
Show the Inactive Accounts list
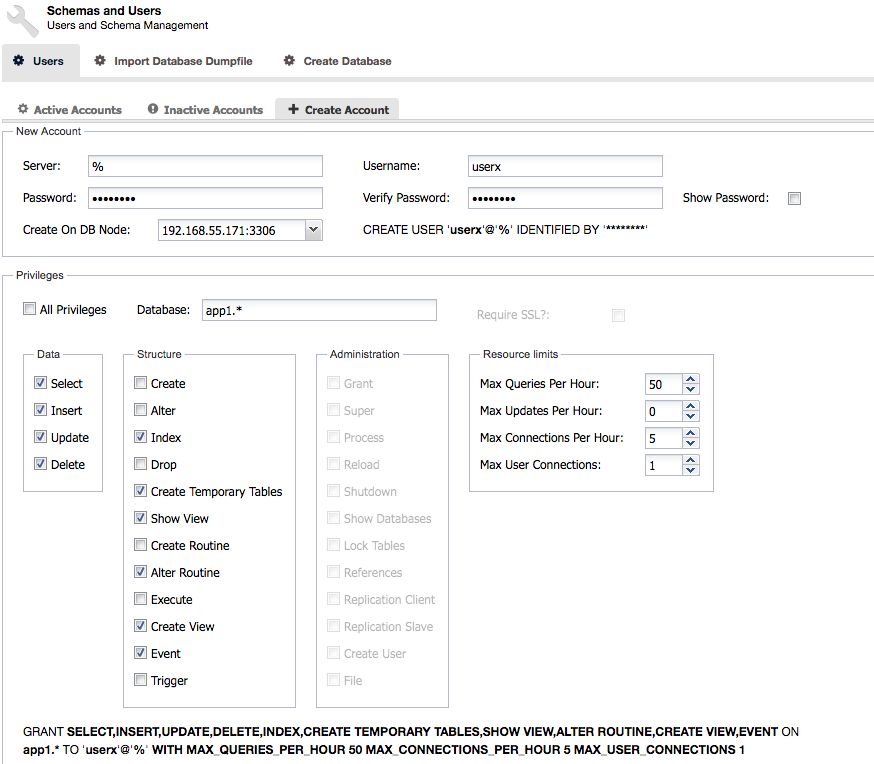point(205,110)
